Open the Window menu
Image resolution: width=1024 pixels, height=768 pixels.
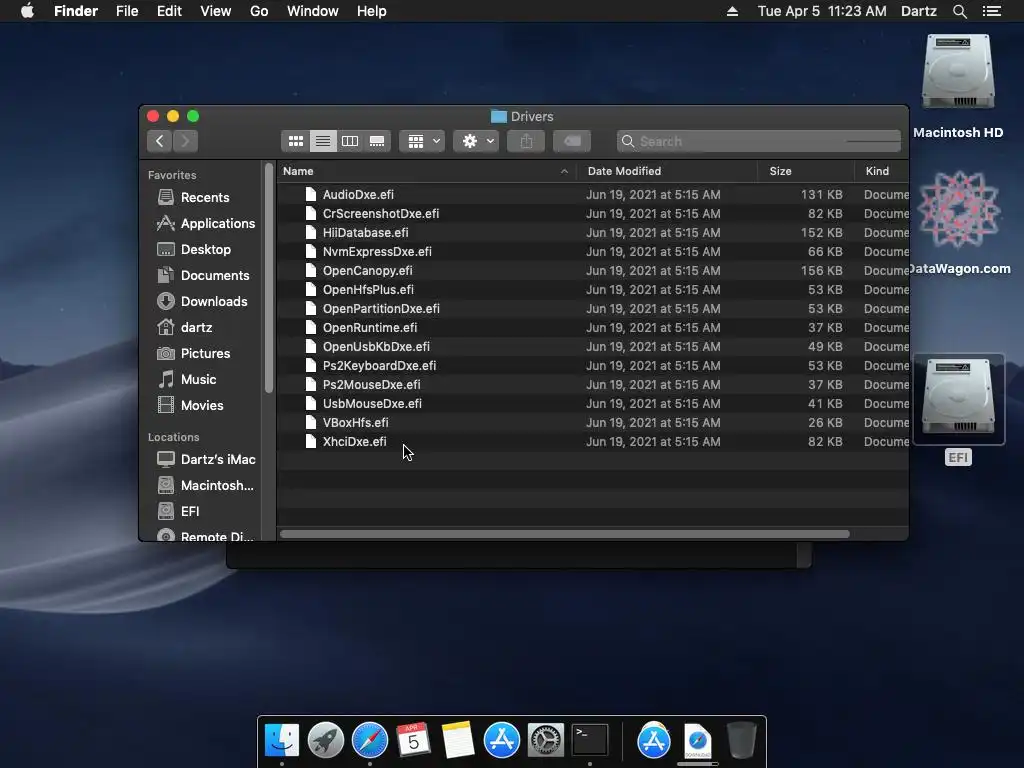(313, 11)
